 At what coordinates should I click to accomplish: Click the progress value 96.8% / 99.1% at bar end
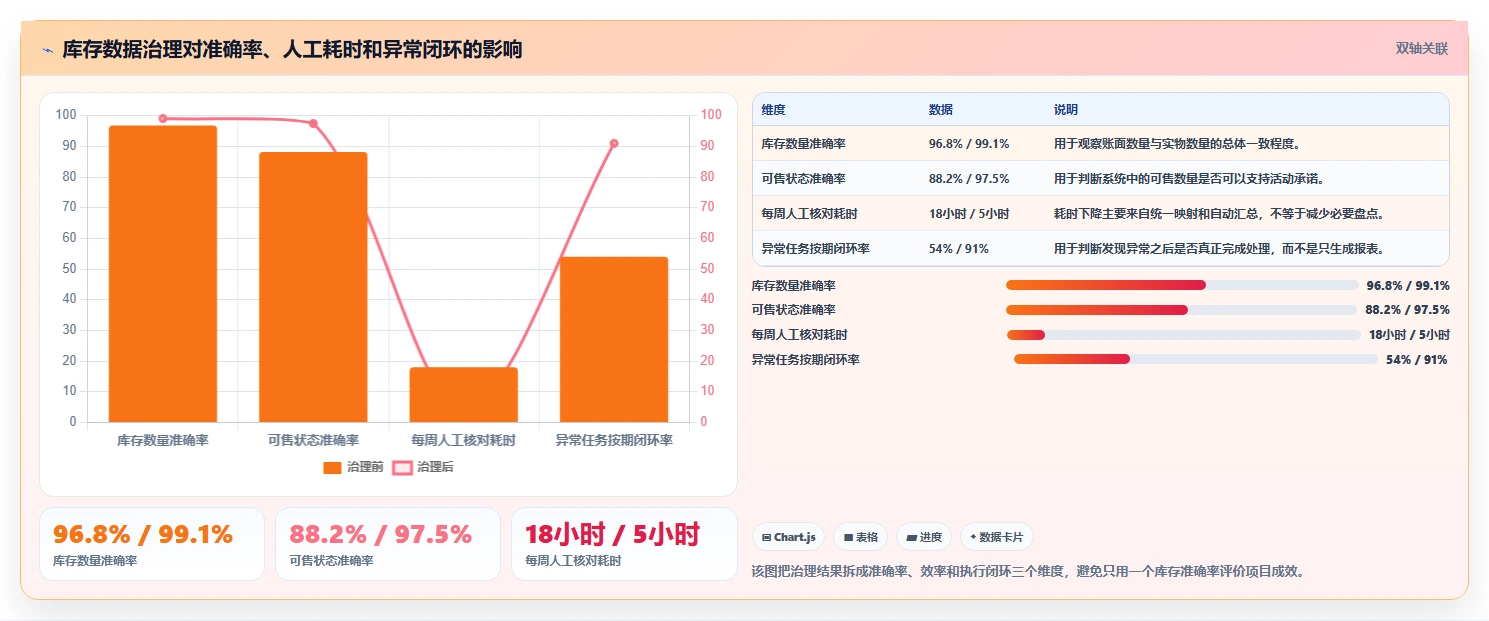tap(1408, 285)
